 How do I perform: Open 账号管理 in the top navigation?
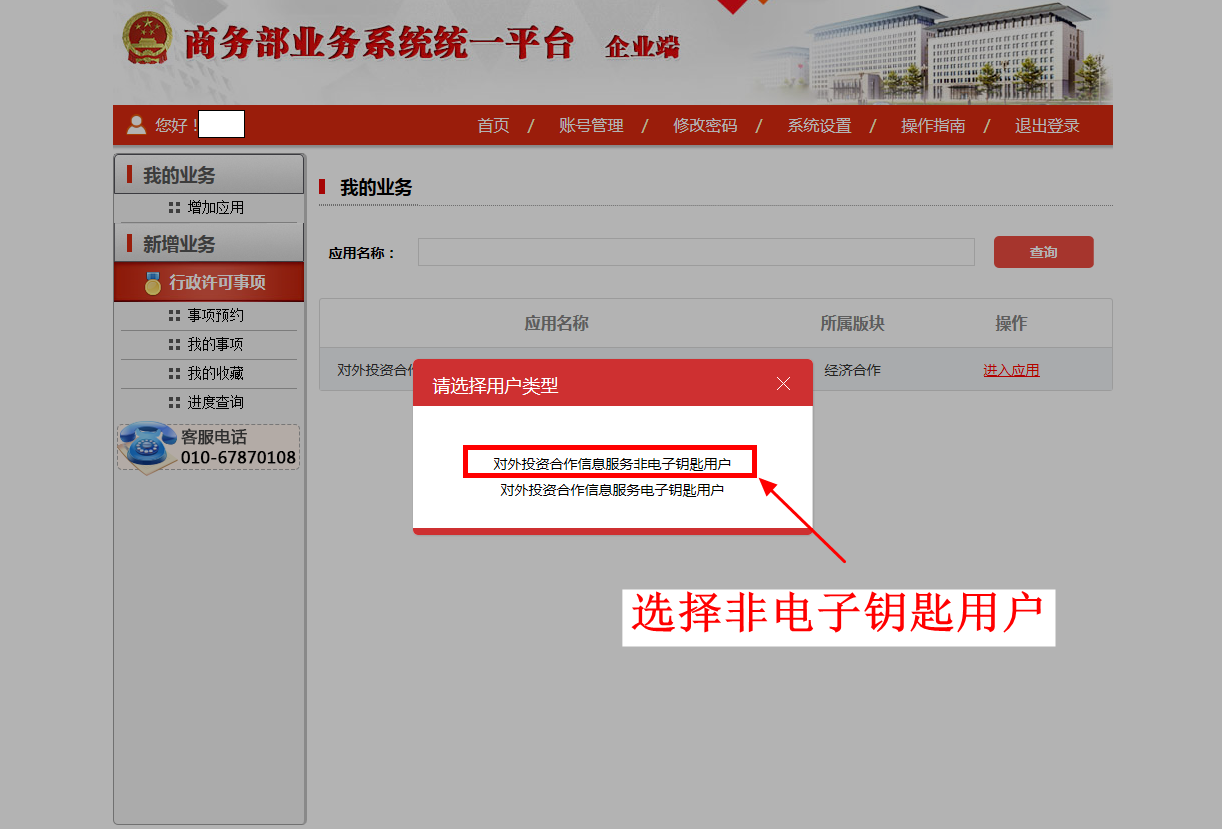pos(591,126)
